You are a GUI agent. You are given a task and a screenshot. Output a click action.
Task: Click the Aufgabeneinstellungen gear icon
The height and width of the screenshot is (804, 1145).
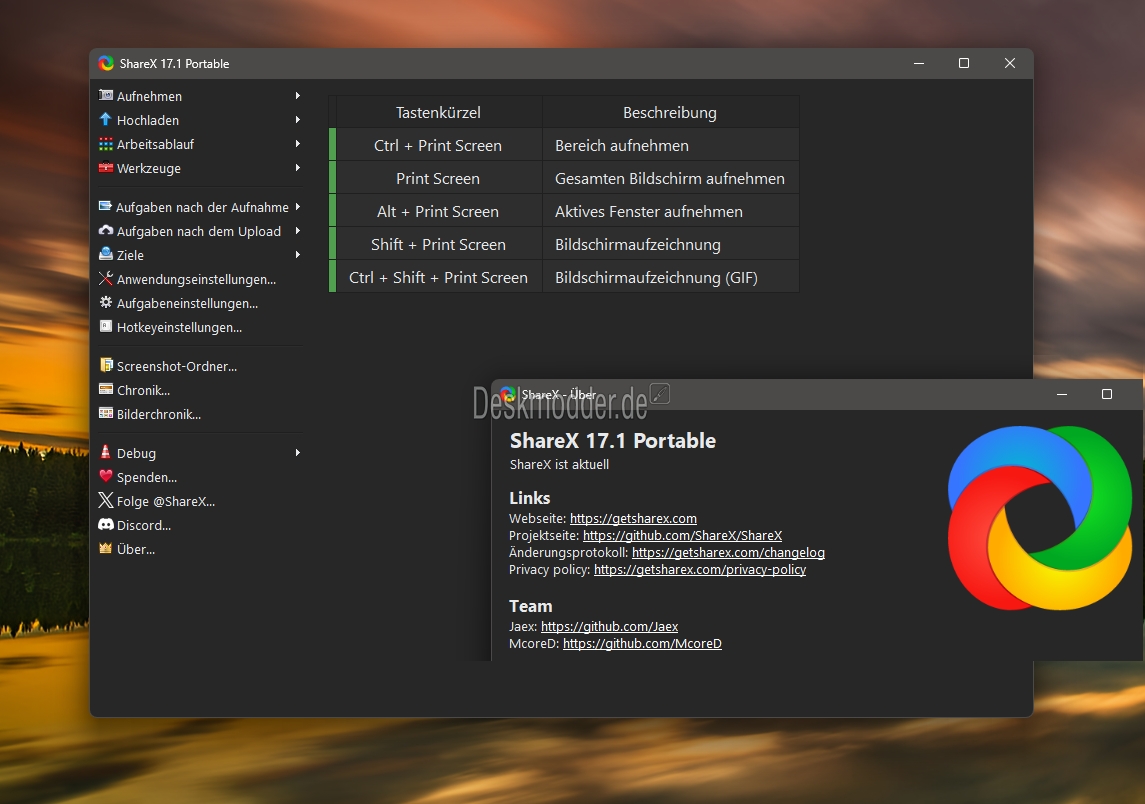(106, 303)
